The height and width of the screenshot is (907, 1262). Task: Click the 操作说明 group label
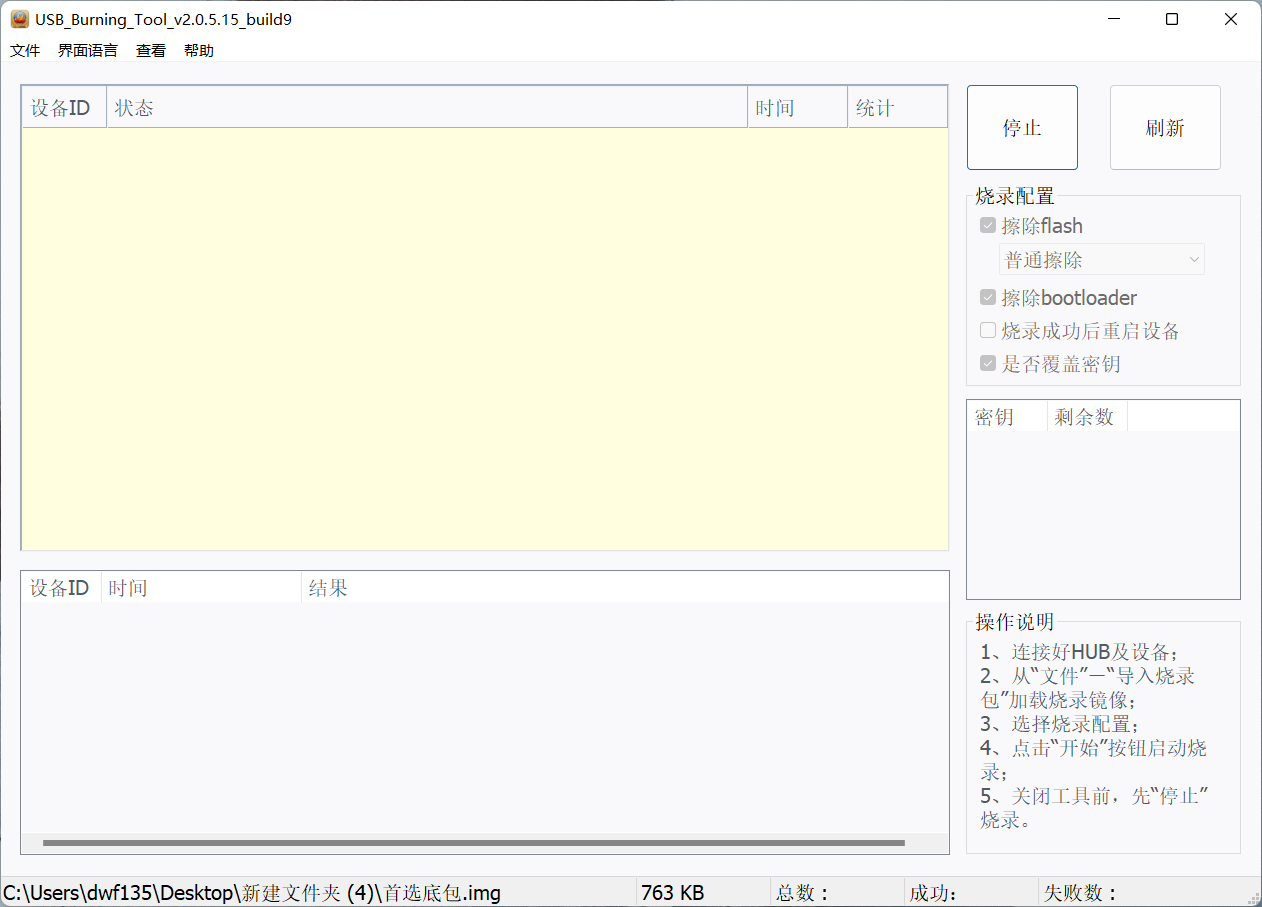[1015, 622]
